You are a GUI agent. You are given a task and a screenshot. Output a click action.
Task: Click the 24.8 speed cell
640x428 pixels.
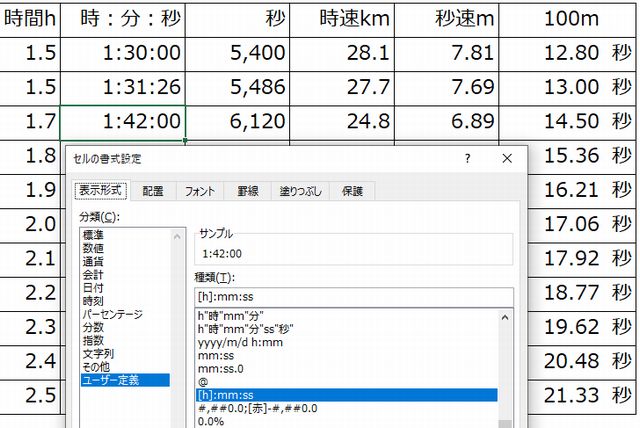coord(342,123)
